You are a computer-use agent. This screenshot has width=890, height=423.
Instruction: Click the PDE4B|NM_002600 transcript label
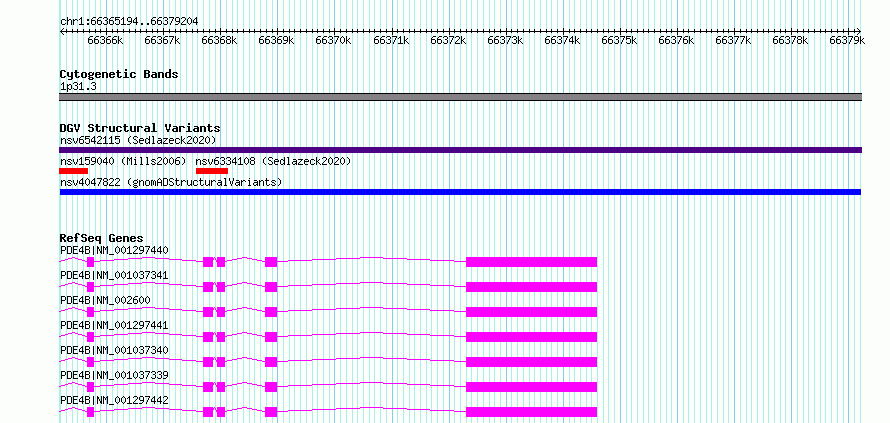pyautogui.click(x=105, y=300)
